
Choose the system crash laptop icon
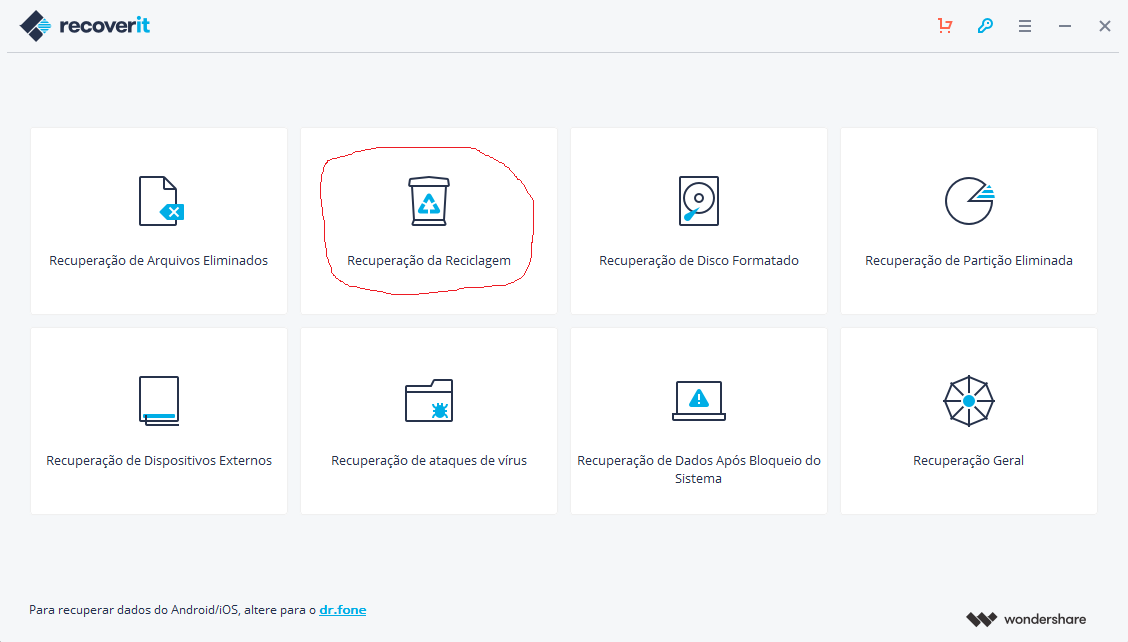click(x=698, y=400)
